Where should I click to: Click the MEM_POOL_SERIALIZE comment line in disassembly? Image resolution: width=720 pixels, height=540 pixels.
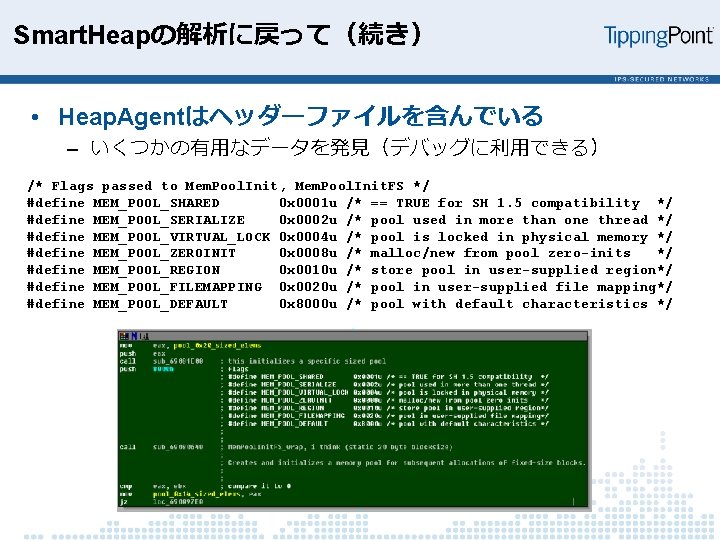click(x=388, y=384)
